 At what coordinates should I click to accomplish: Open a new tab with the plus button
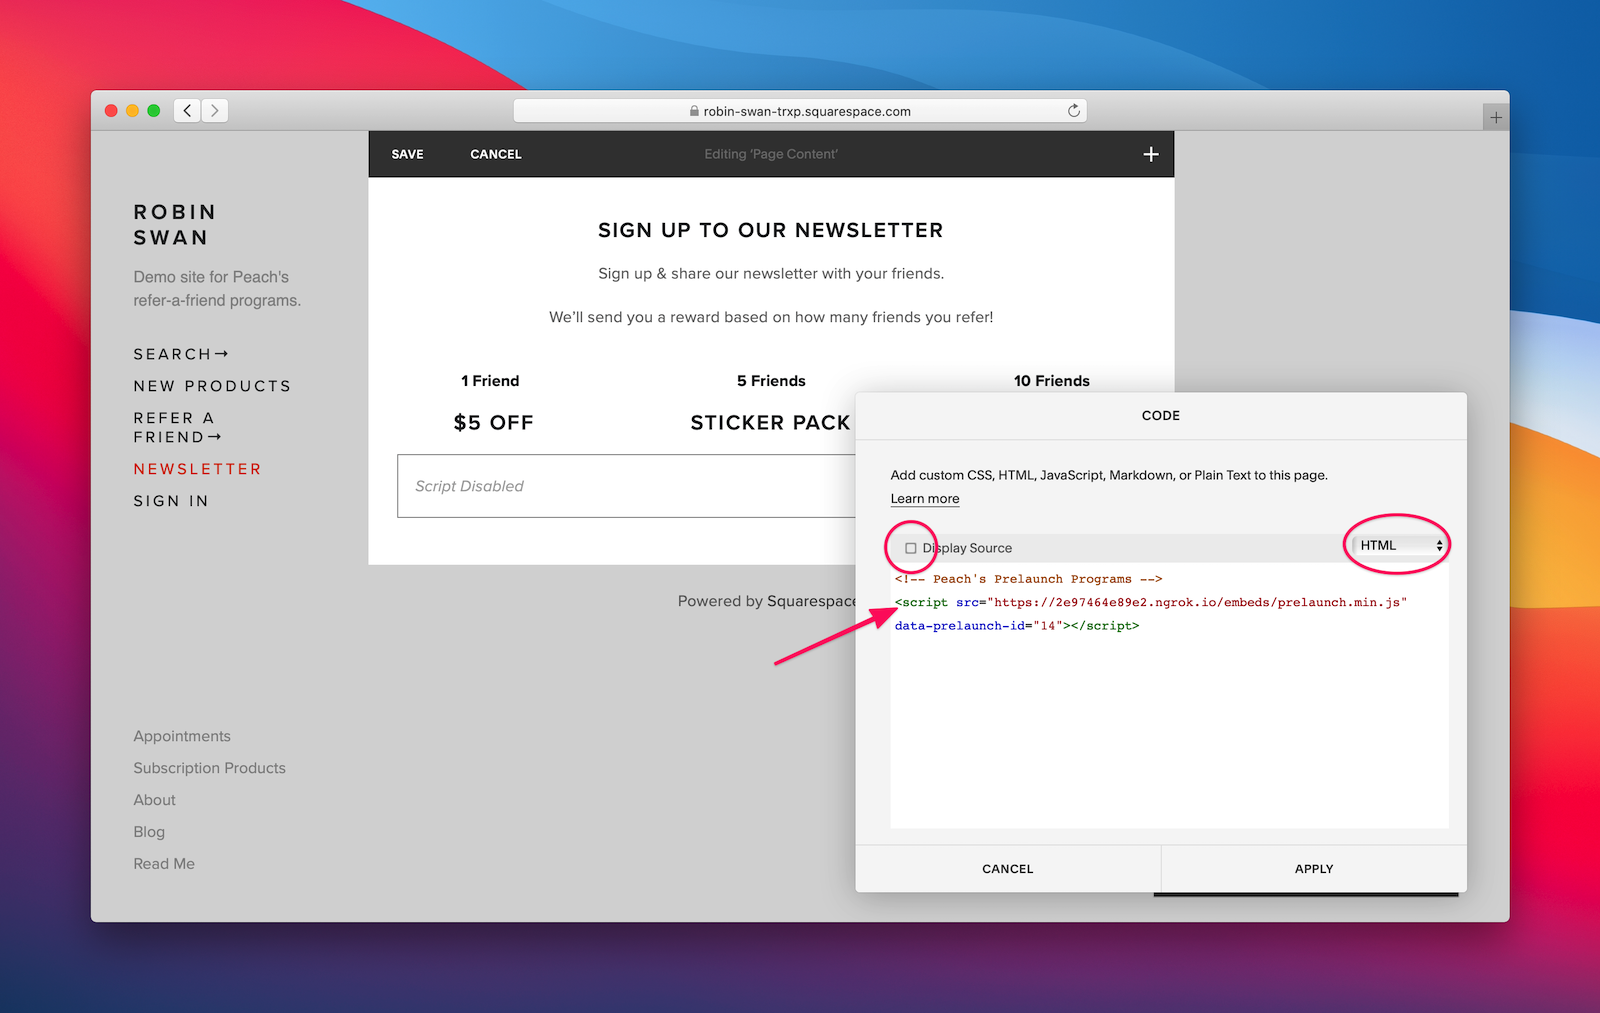pos(1495,117)
